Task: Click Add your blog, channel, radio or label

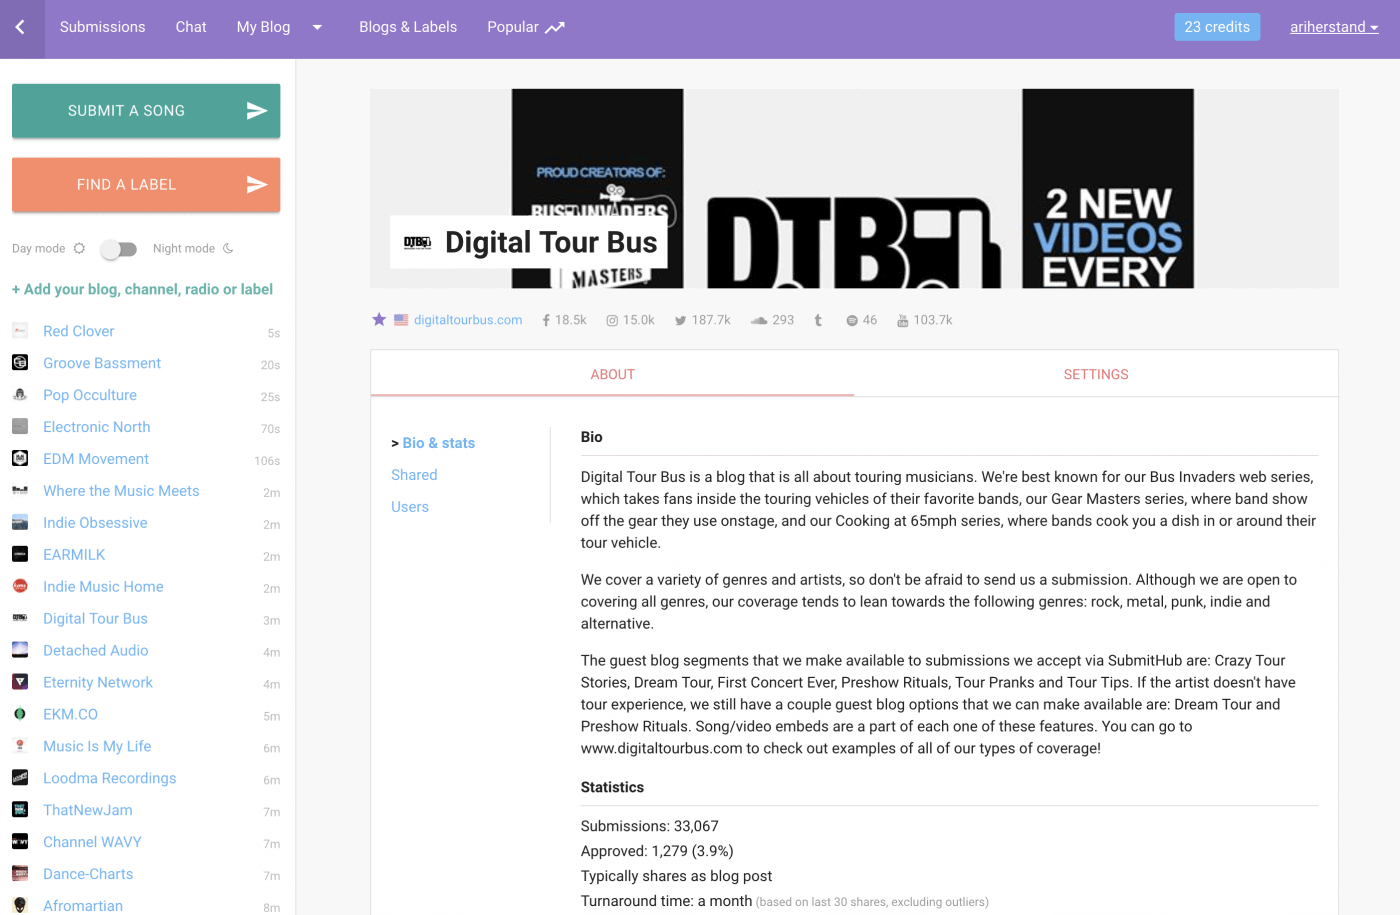Action: (x=142, y=289)
